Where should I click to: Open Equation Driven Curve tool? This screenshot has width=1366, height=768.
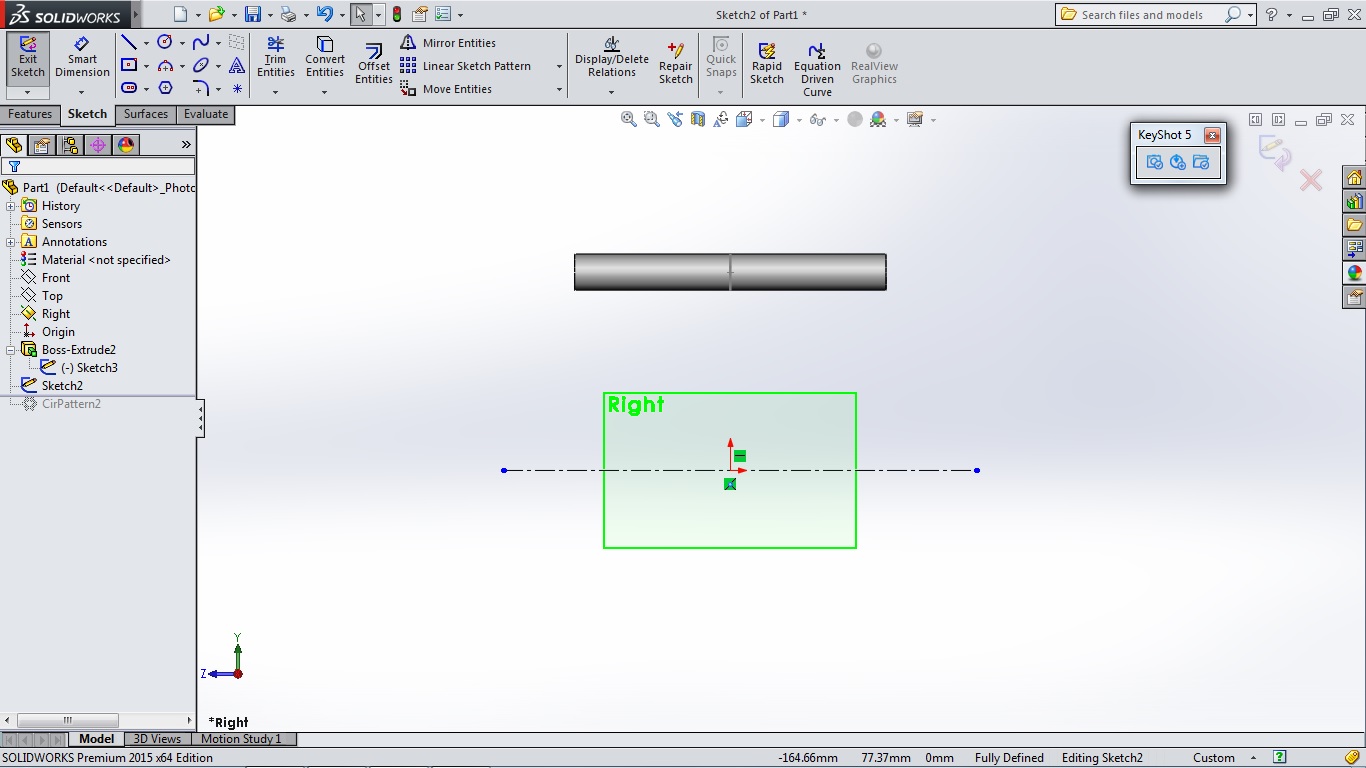(817, 70)
